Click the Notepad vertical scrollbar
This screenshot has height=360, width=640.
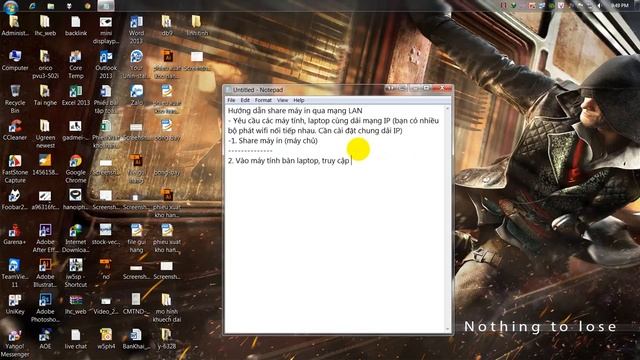pos(448,219)
